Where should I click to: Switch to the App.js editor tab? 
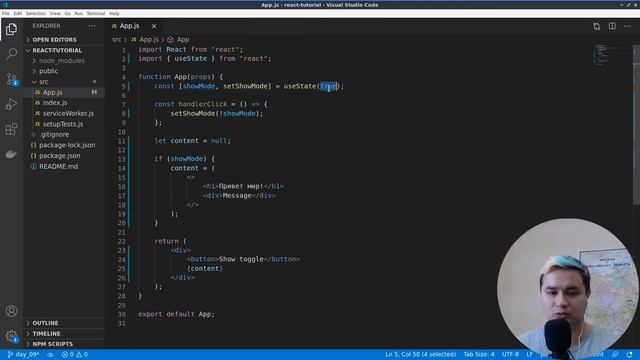pos(129,26)
